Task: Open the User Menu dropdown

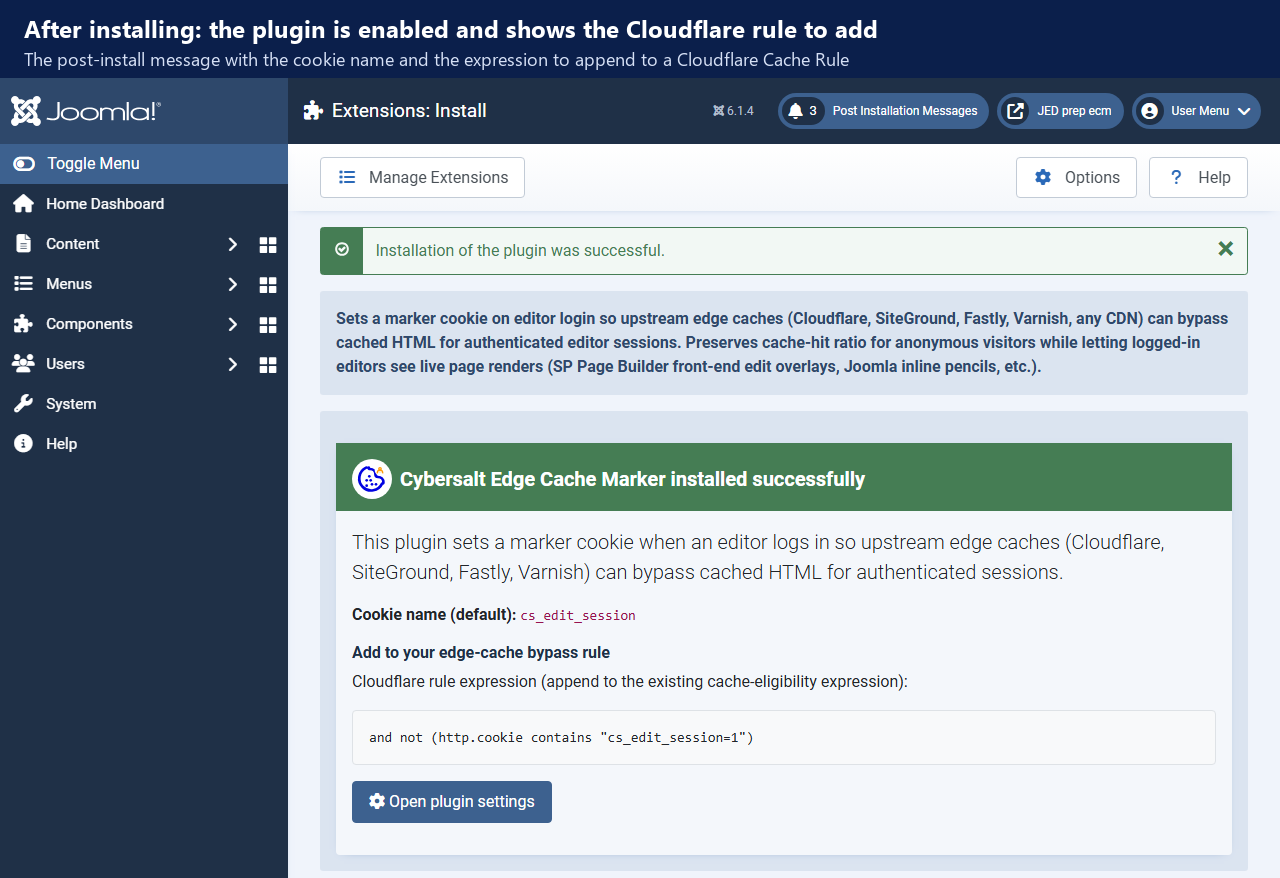Action: point(1196,111)
